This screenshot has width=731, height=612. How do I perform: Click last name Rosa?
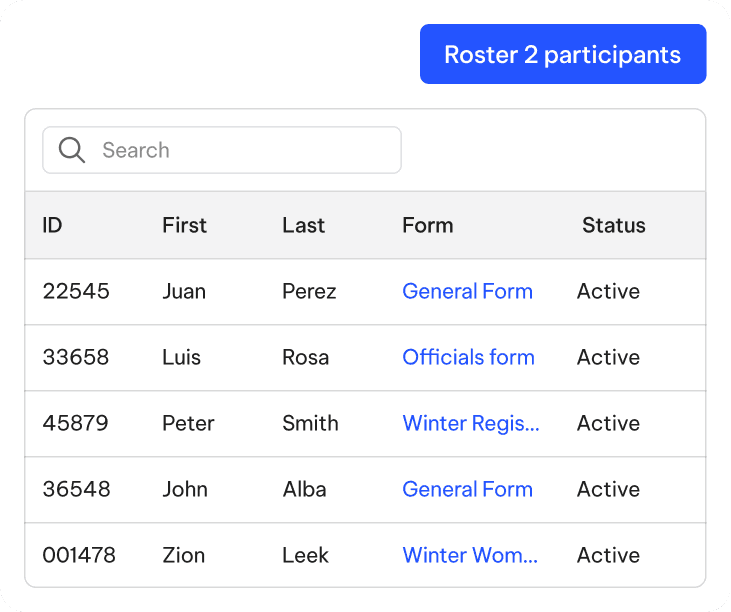(x=306, y=358)
